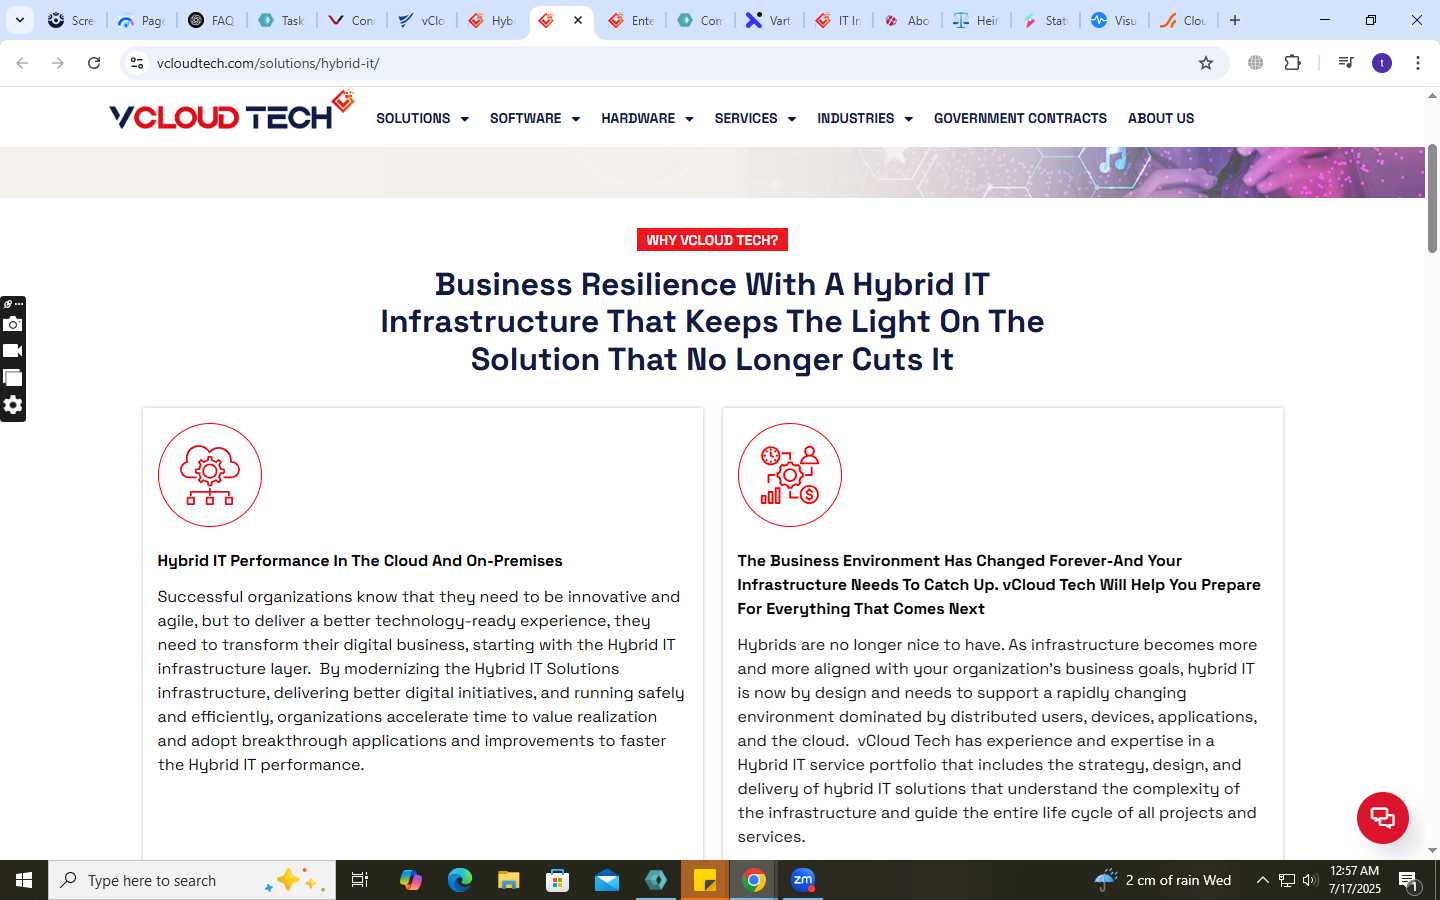Open the red live chat bubble

[1382, 817]
